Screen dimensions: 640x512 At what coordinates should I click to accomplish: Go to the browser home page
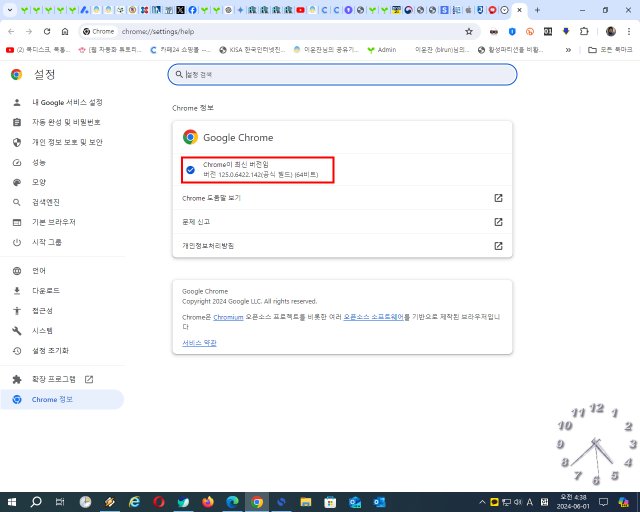(65, 31)
